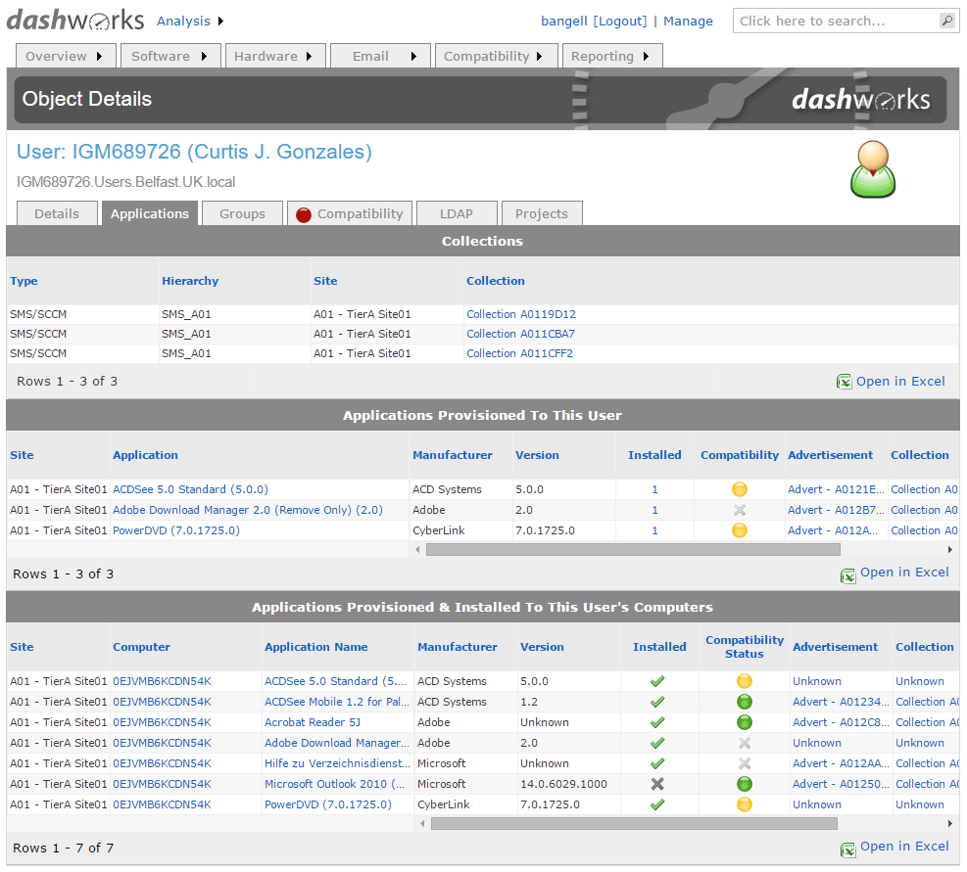The height and width of the screenshot is (872, 967).
Task: Open Advert - A012B7... advertisement link
Action: (835, 510)
